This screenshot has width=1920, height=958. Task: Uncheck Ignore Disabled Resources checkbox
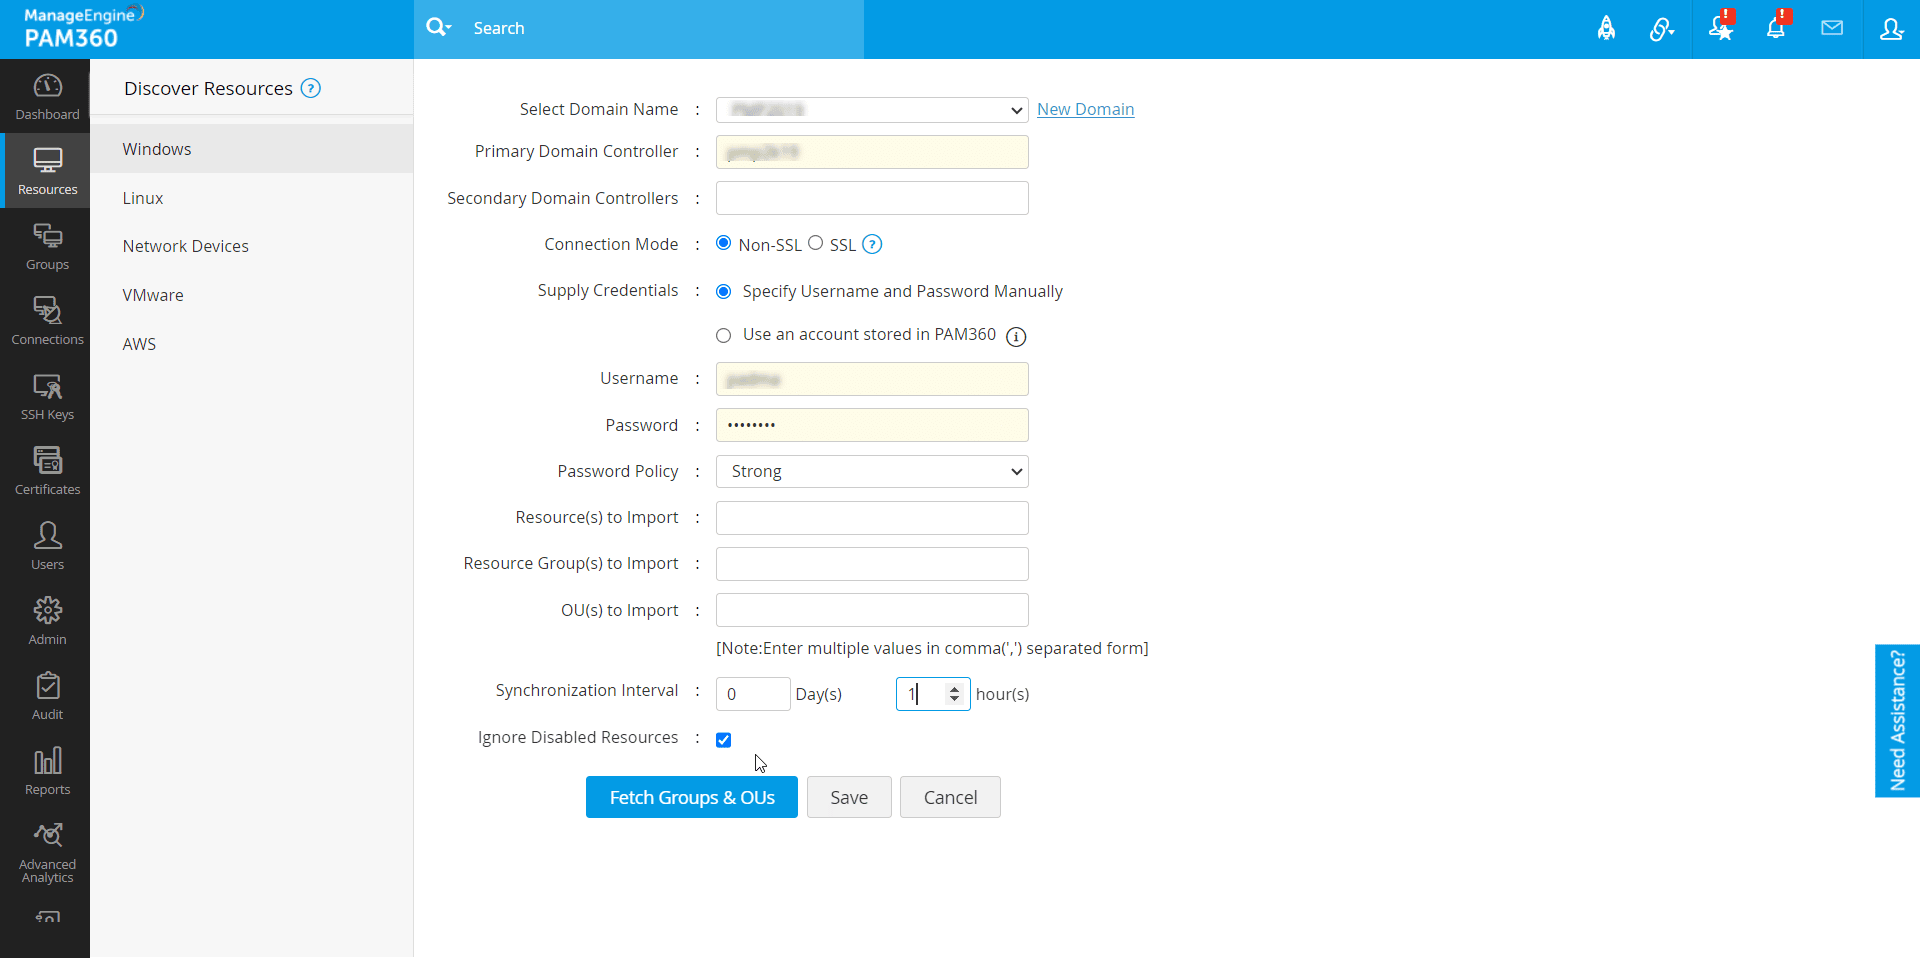(x=724, y=740)
